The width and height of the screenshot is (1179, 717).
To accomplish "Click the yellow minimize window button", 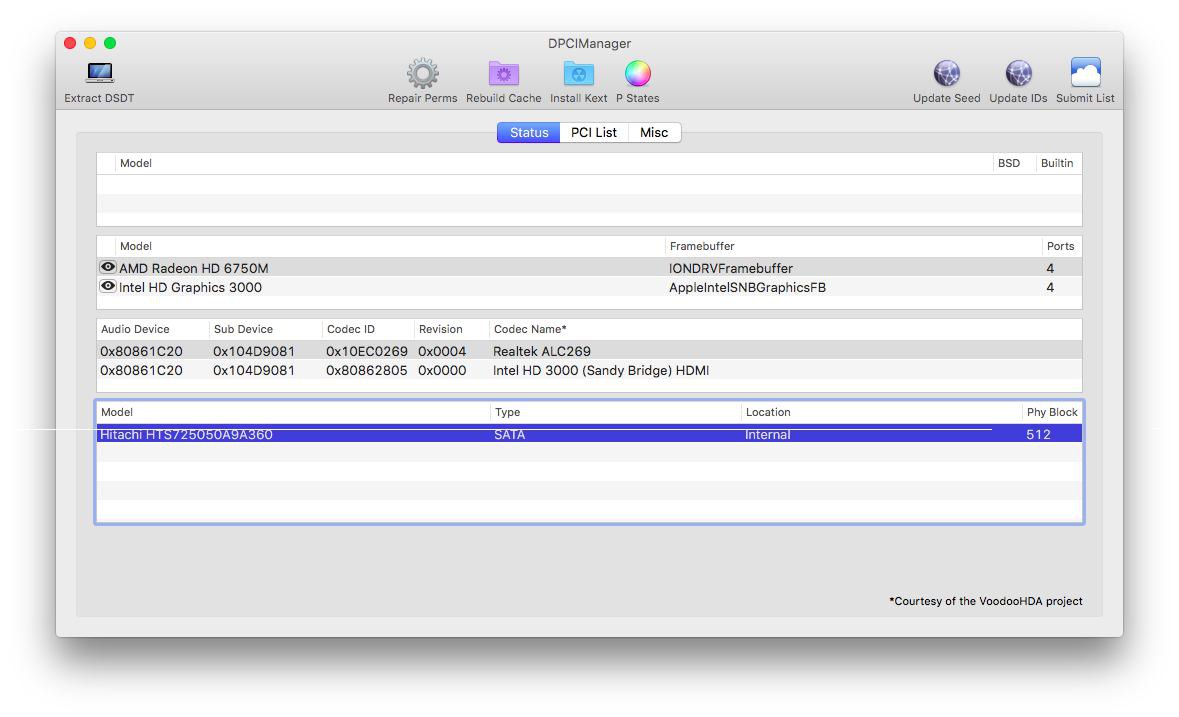I will (90, 43).
